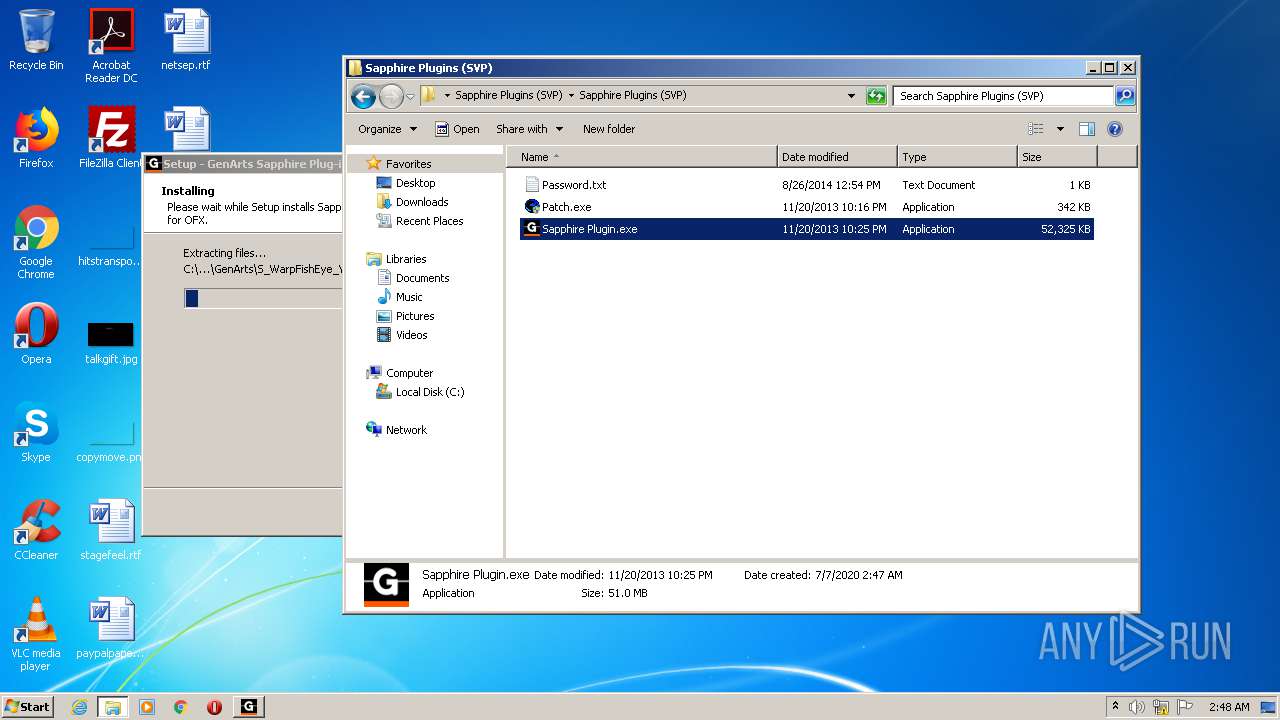
Task: Open stagefeel.rtf desktop document
Action: tap(111, 530)
